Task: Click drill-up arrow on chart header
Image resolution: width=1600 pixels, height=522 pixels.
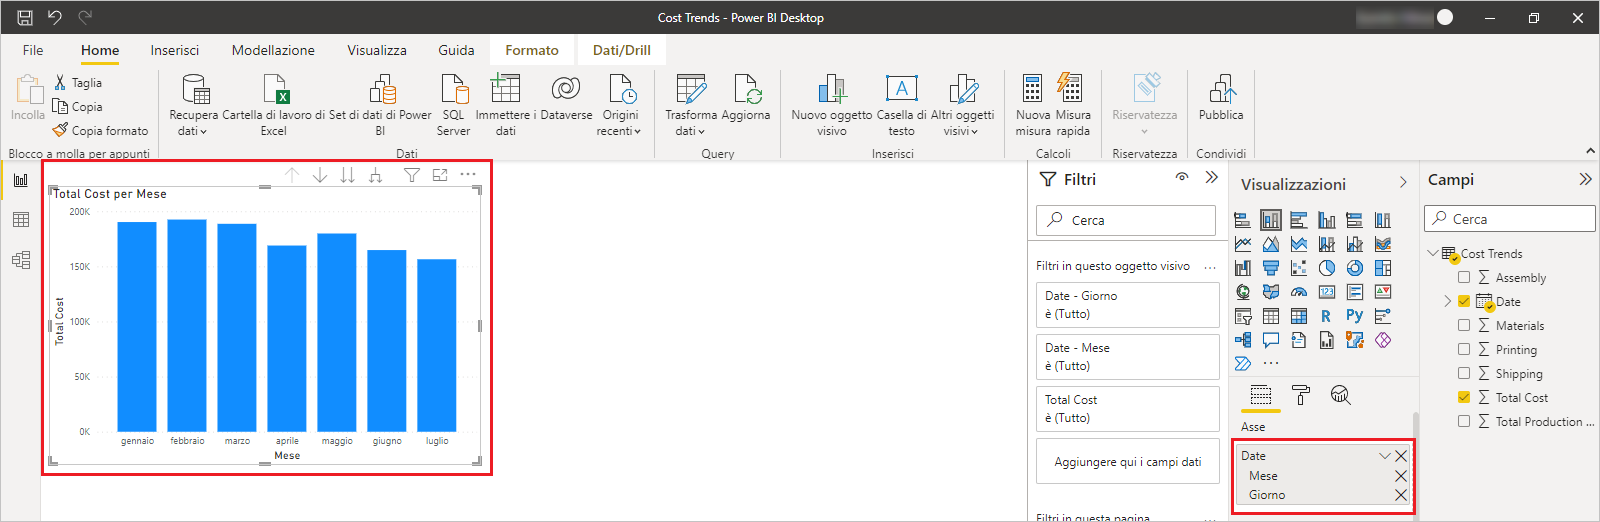Action: (292, 175)
